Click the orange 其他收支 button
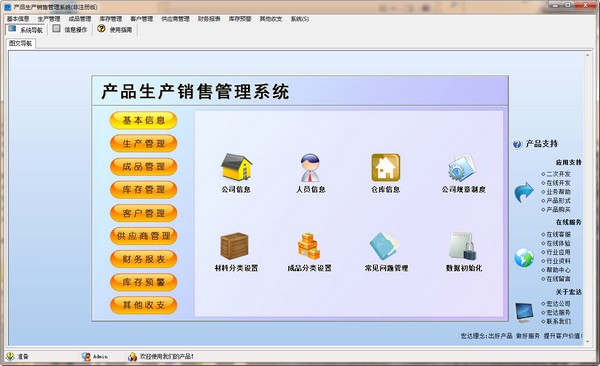This screenshot has height=366, width=600. pyautogui.click(x=143, y=305)
